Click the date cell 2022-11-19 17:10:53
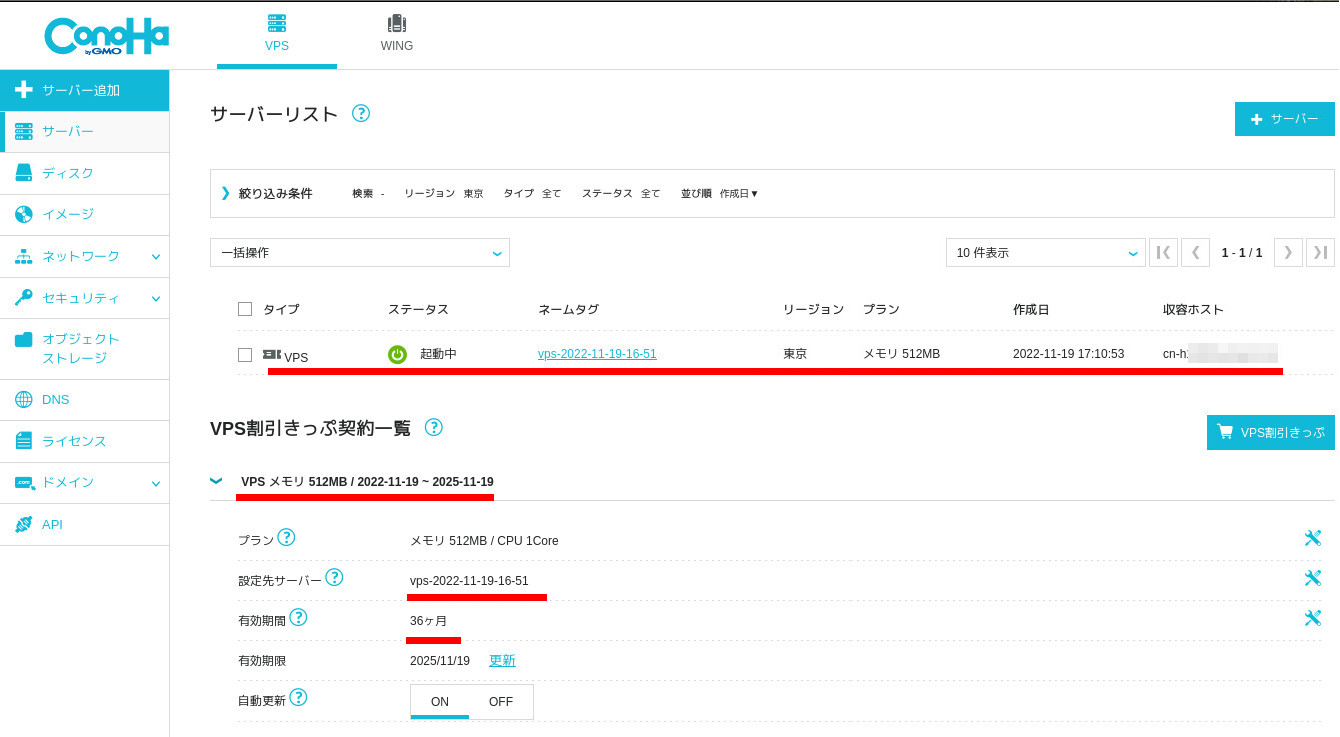Viewport: 1340px width, 737px height. 1068,354
